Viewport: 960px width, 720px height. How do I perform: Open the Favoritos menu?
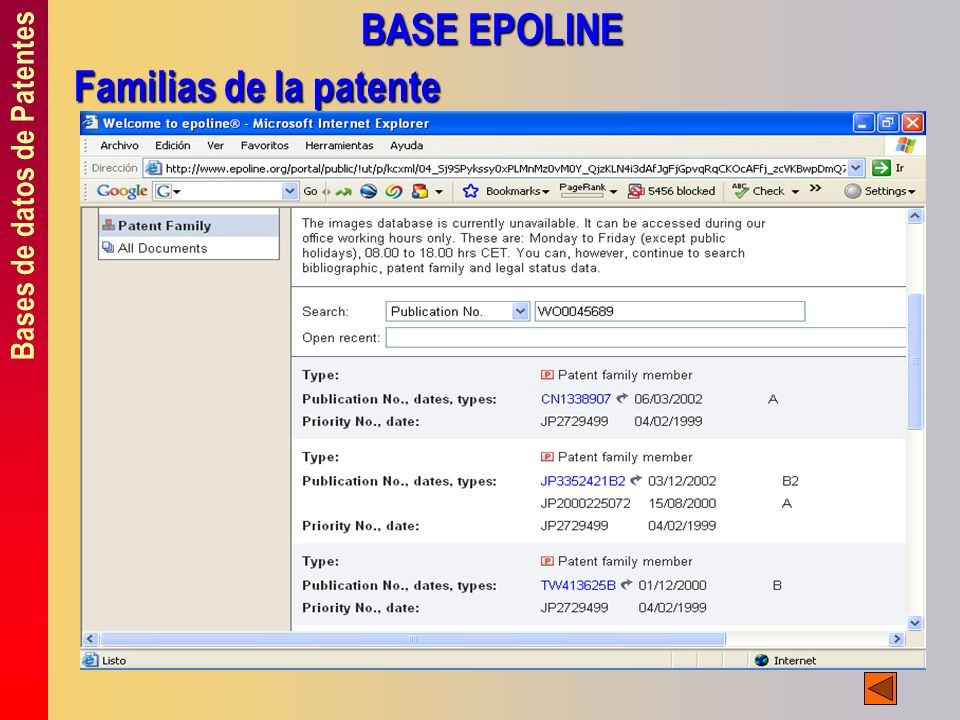[x=264, y=146]
